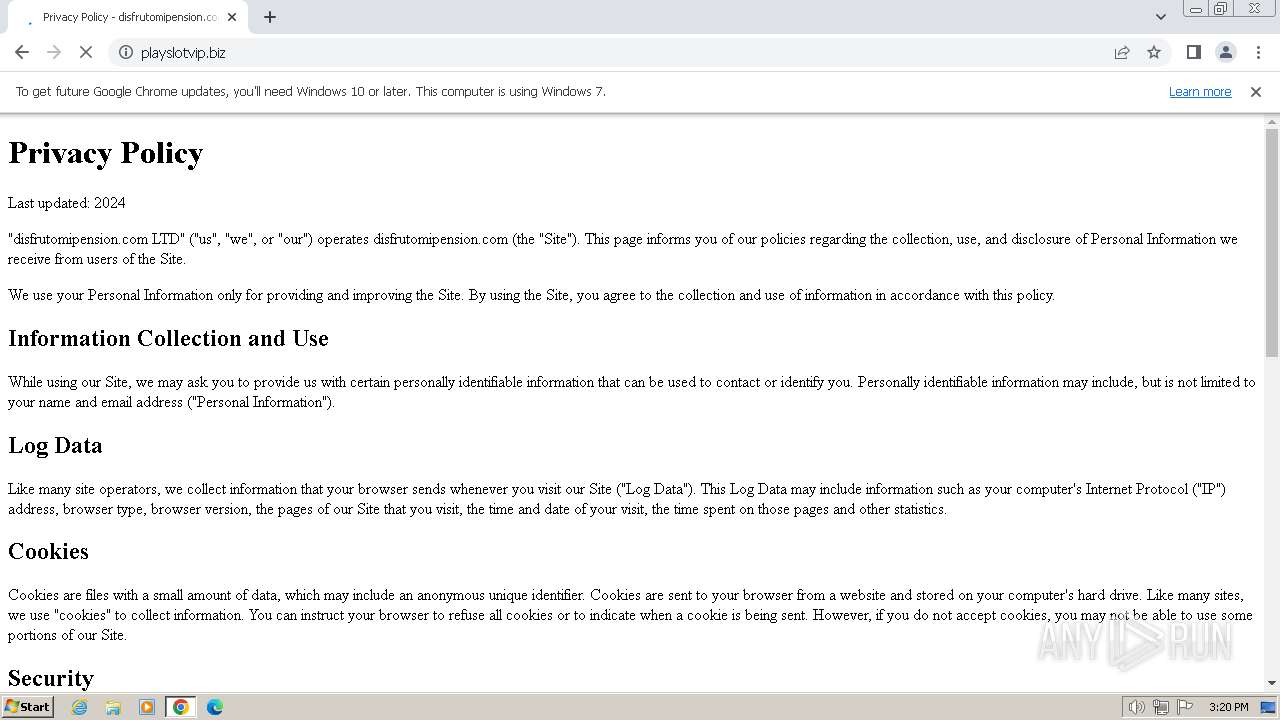The height and width of the screenshot is (720, 1280).
Task: Launch Internet Explorer from the taskbar
Action: coord(80,707)
